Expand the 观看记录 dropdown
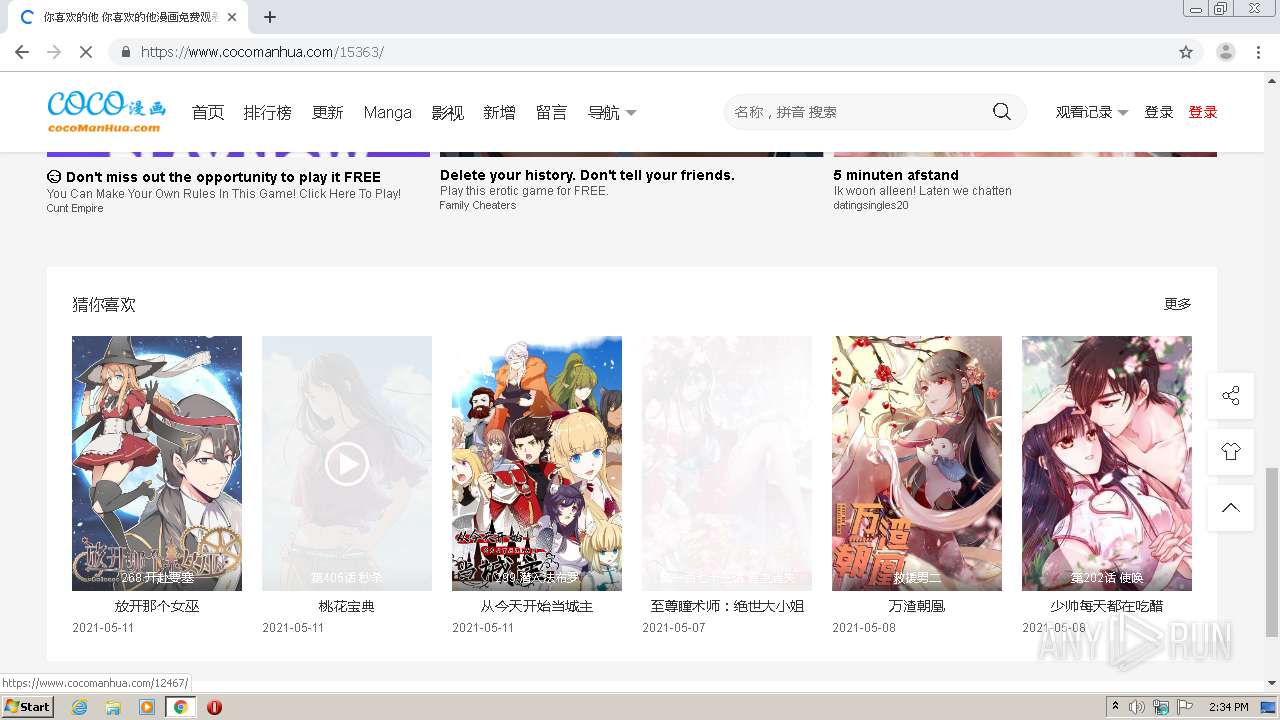This screenshot has height=720, width=1280. click(x=1092, y=112)
